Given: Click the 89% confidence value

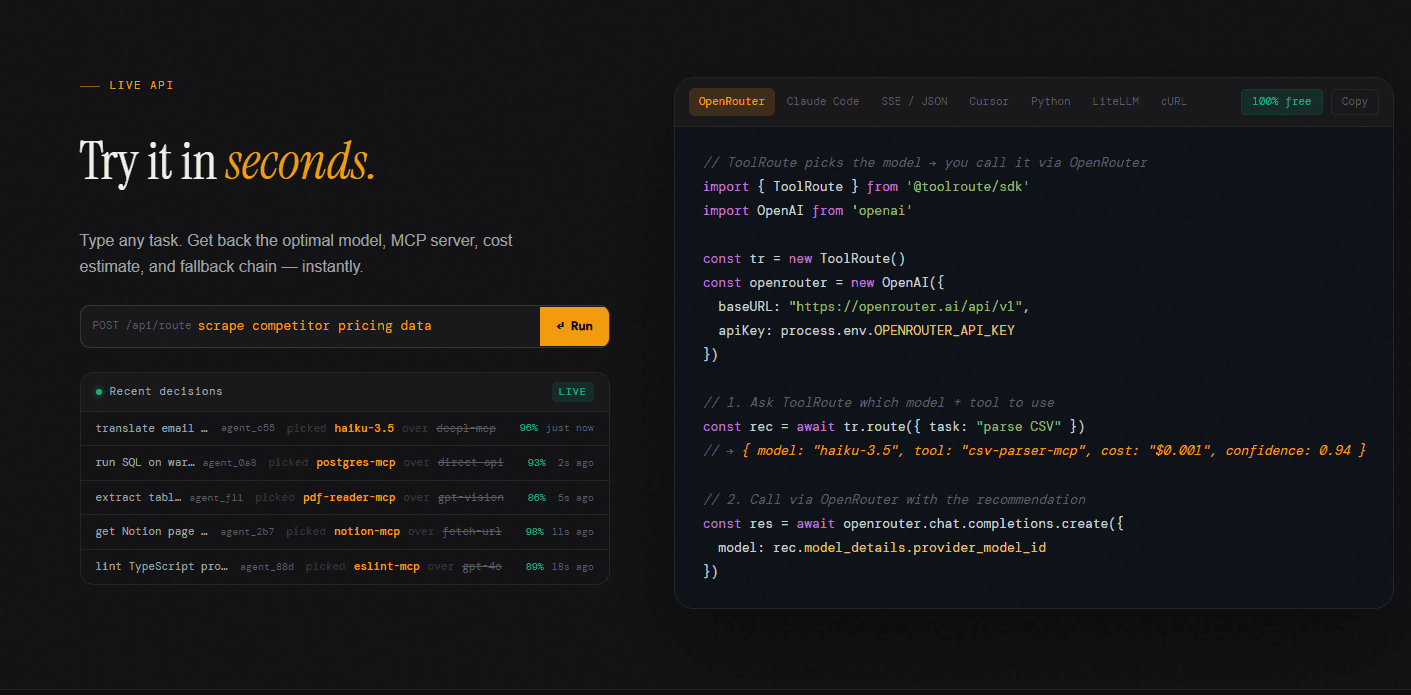Looking at the screenshot, I should tap(535, 567).
